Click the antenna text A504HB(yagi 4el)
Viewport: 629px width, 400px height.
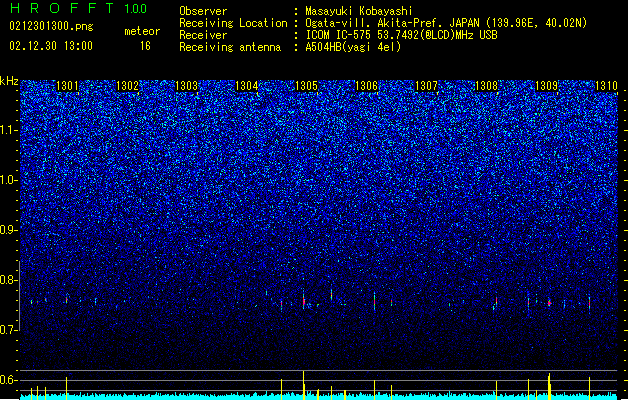point(353,47)
